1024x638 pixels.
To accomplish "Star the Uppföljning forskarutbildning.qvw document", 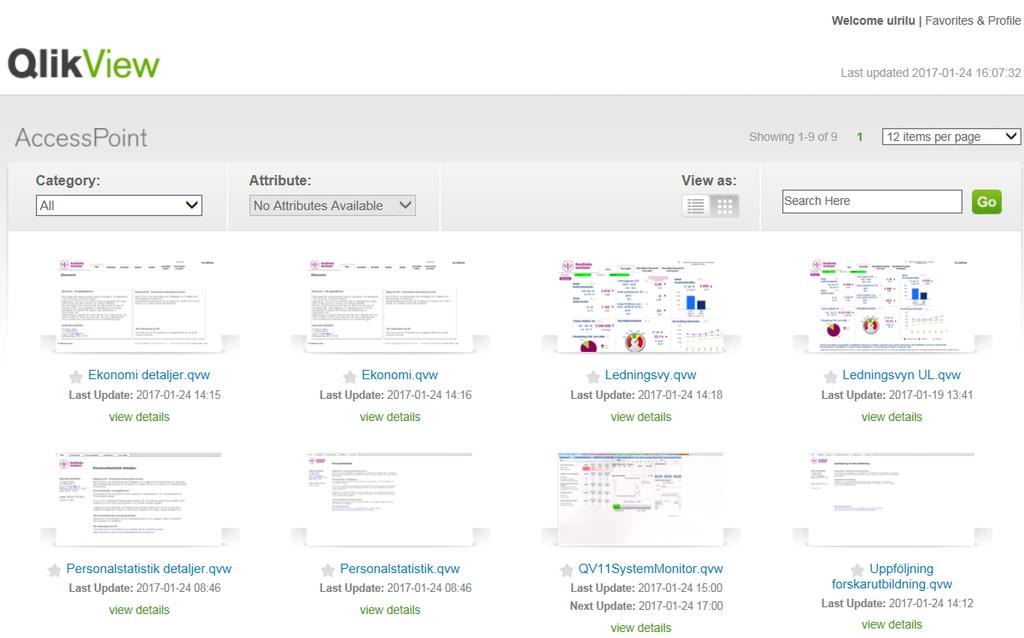I will tap(857, 570).
